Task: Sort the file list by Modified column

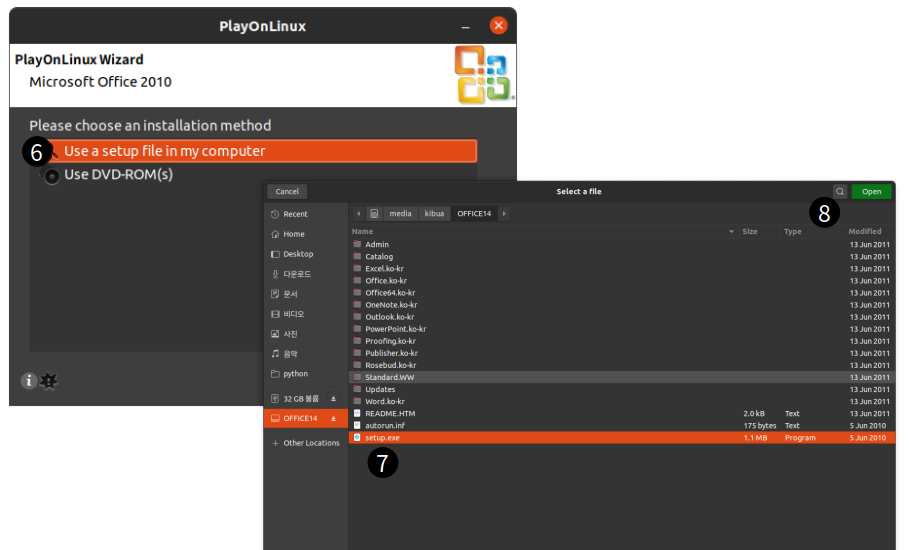Action: point(864,231)
